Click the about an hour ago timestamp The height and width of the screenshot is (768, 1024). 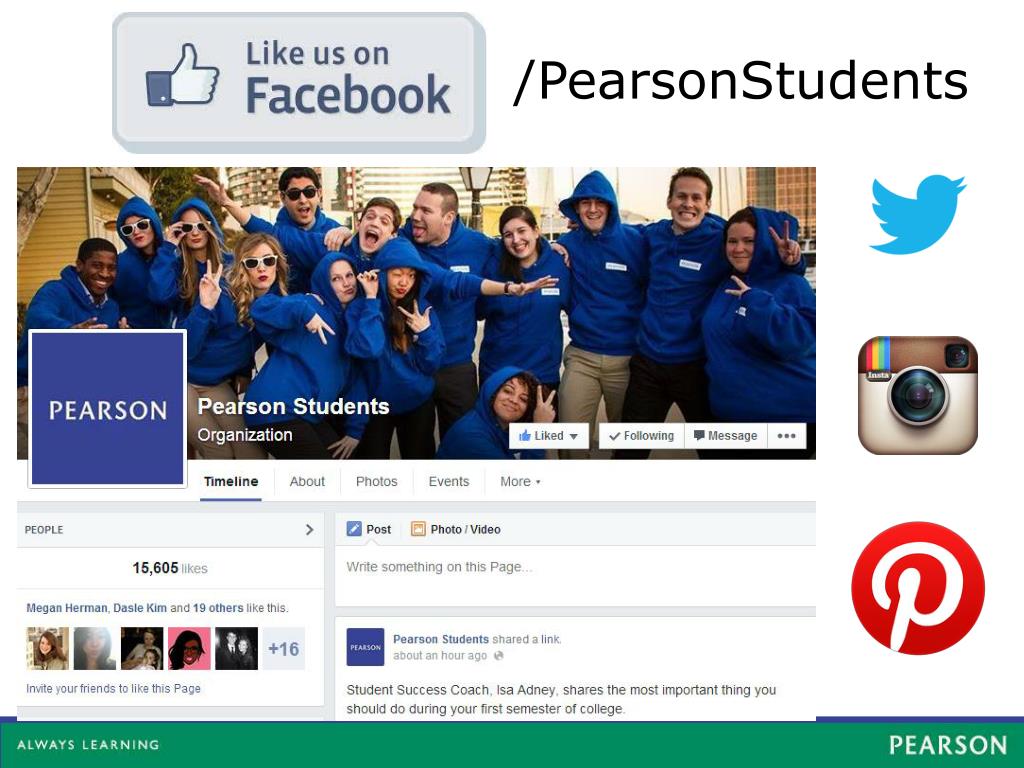pos(440,656)
